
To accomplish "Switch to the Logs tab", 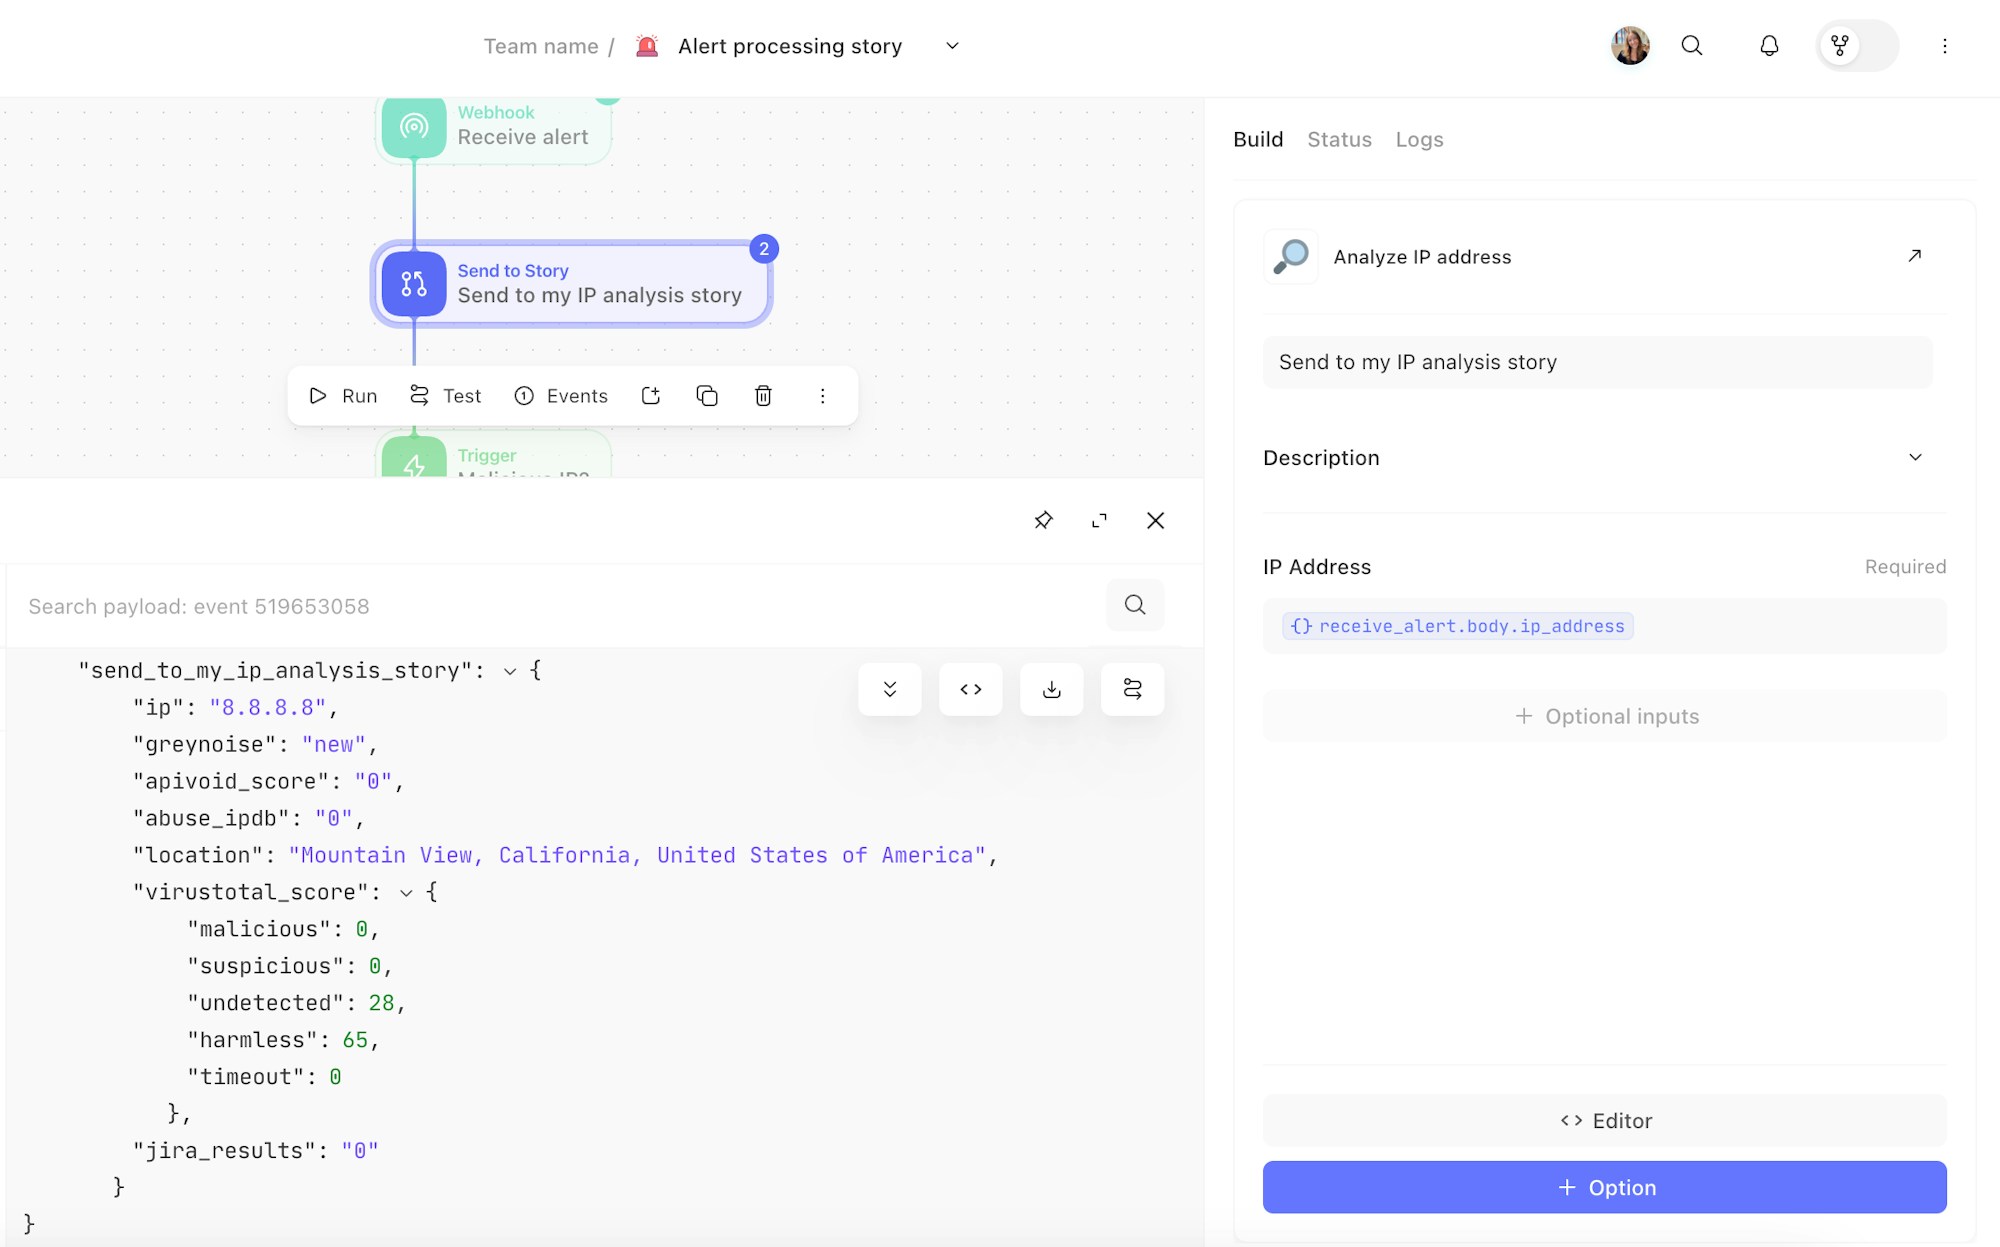I will point(1419,140).
